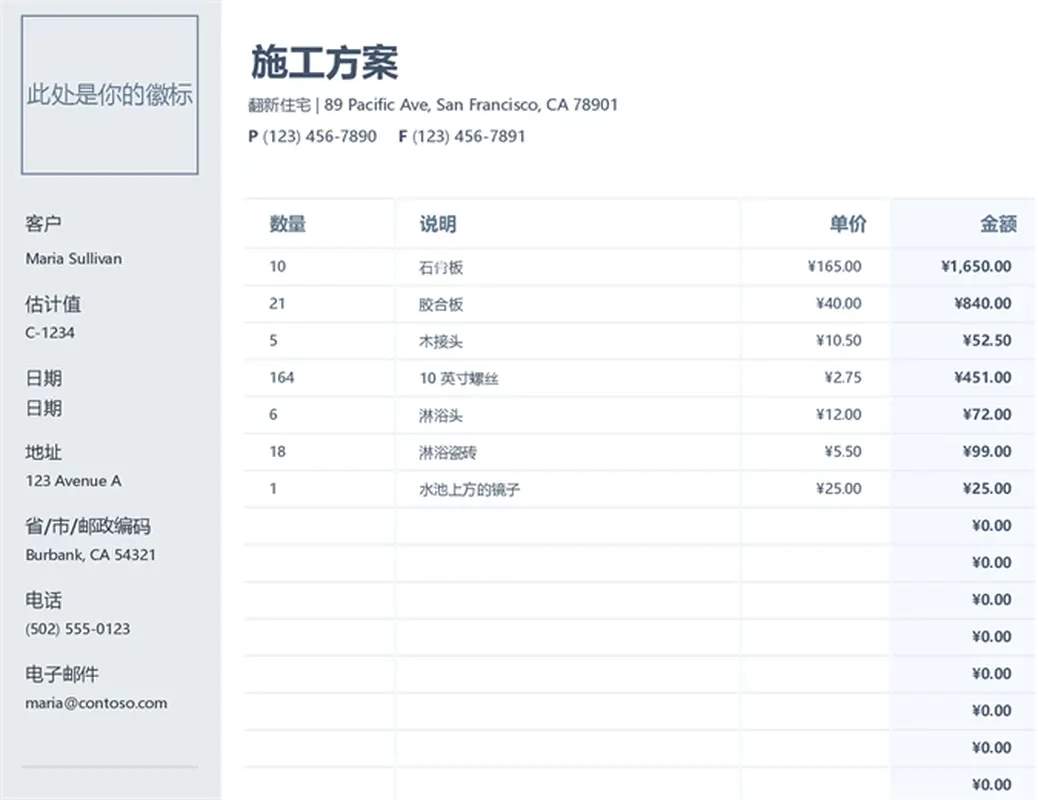Click the email maria@contoso.com
The width and height of the screenshot is (1038, 800).
(96, 702)
